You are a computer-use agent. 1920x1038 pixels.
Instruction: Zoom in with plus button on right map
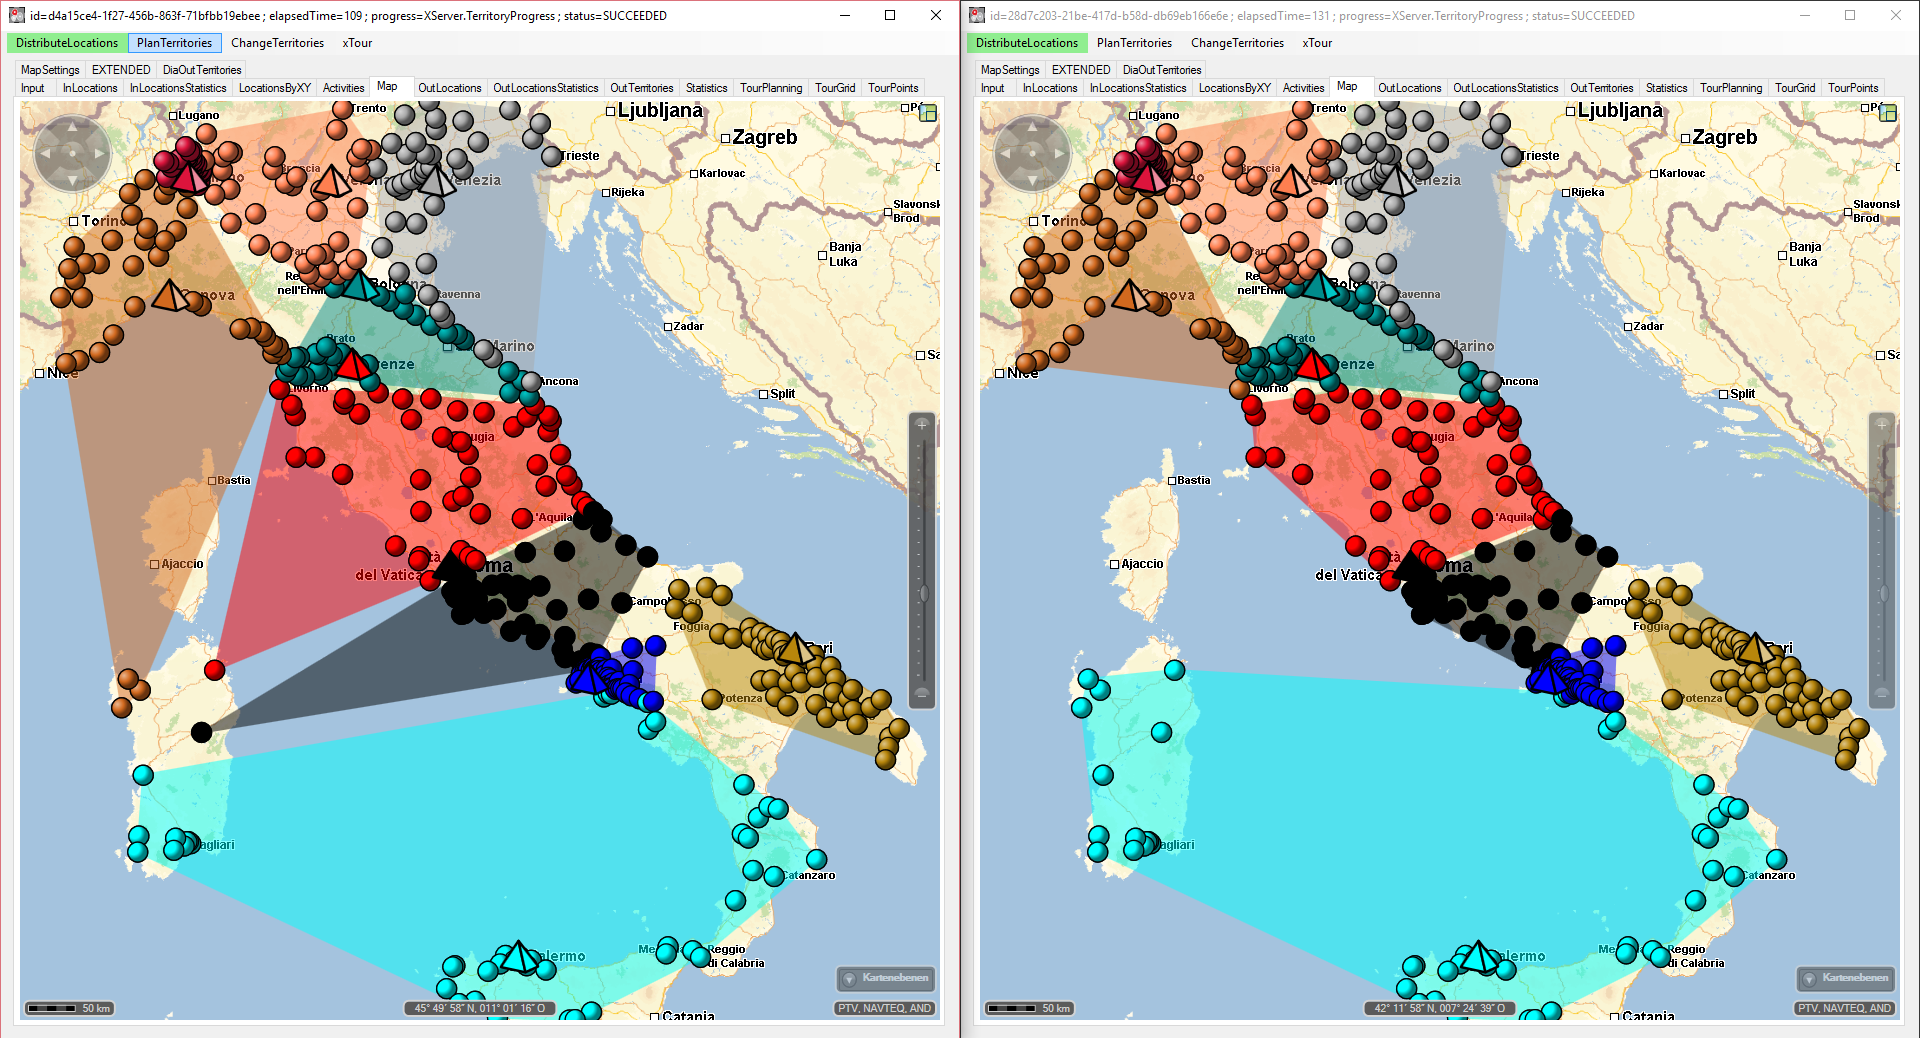[x=1882, y=425]
